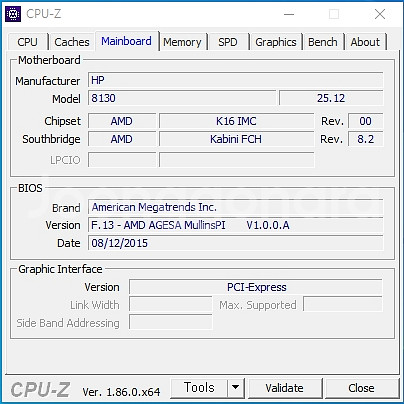Select the Mainboard tab
Image resolution: width=404 pixels, height=404 pixels.
pyautogui.click(x=126, y=41)
